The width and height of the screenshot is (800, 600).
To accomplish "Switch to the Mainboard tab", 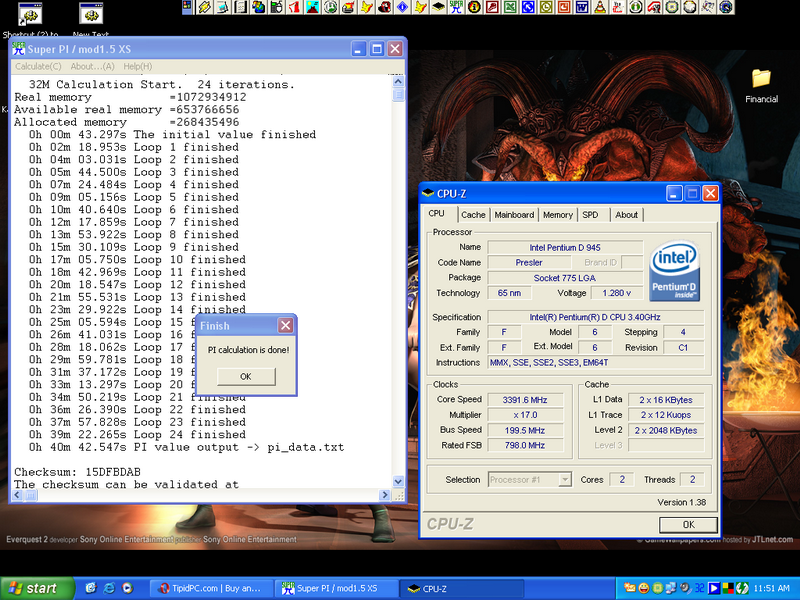I will [x=514, y=215].
